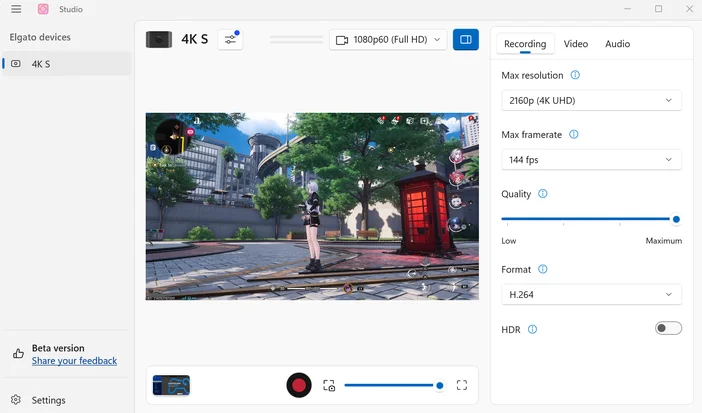
Task: Open the hamburger navigation menu
Action: tap(16, 9)
